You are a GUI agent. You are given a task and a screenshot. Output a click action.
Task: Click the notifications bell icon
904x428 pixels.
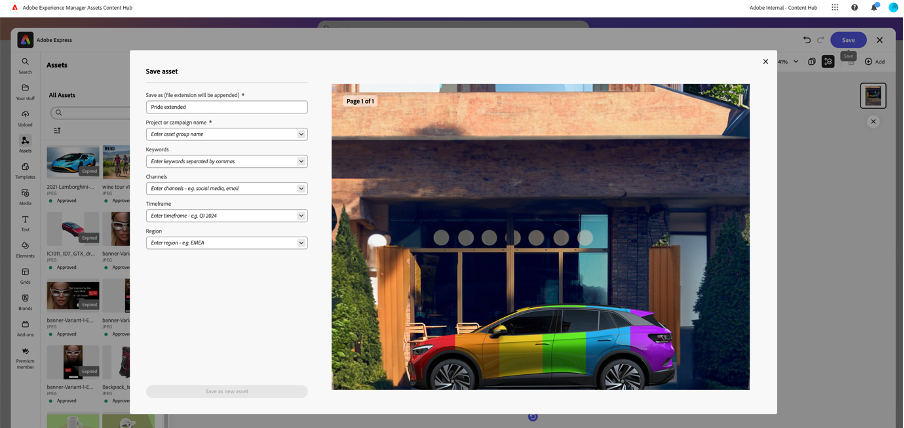(x=874, y=7)
